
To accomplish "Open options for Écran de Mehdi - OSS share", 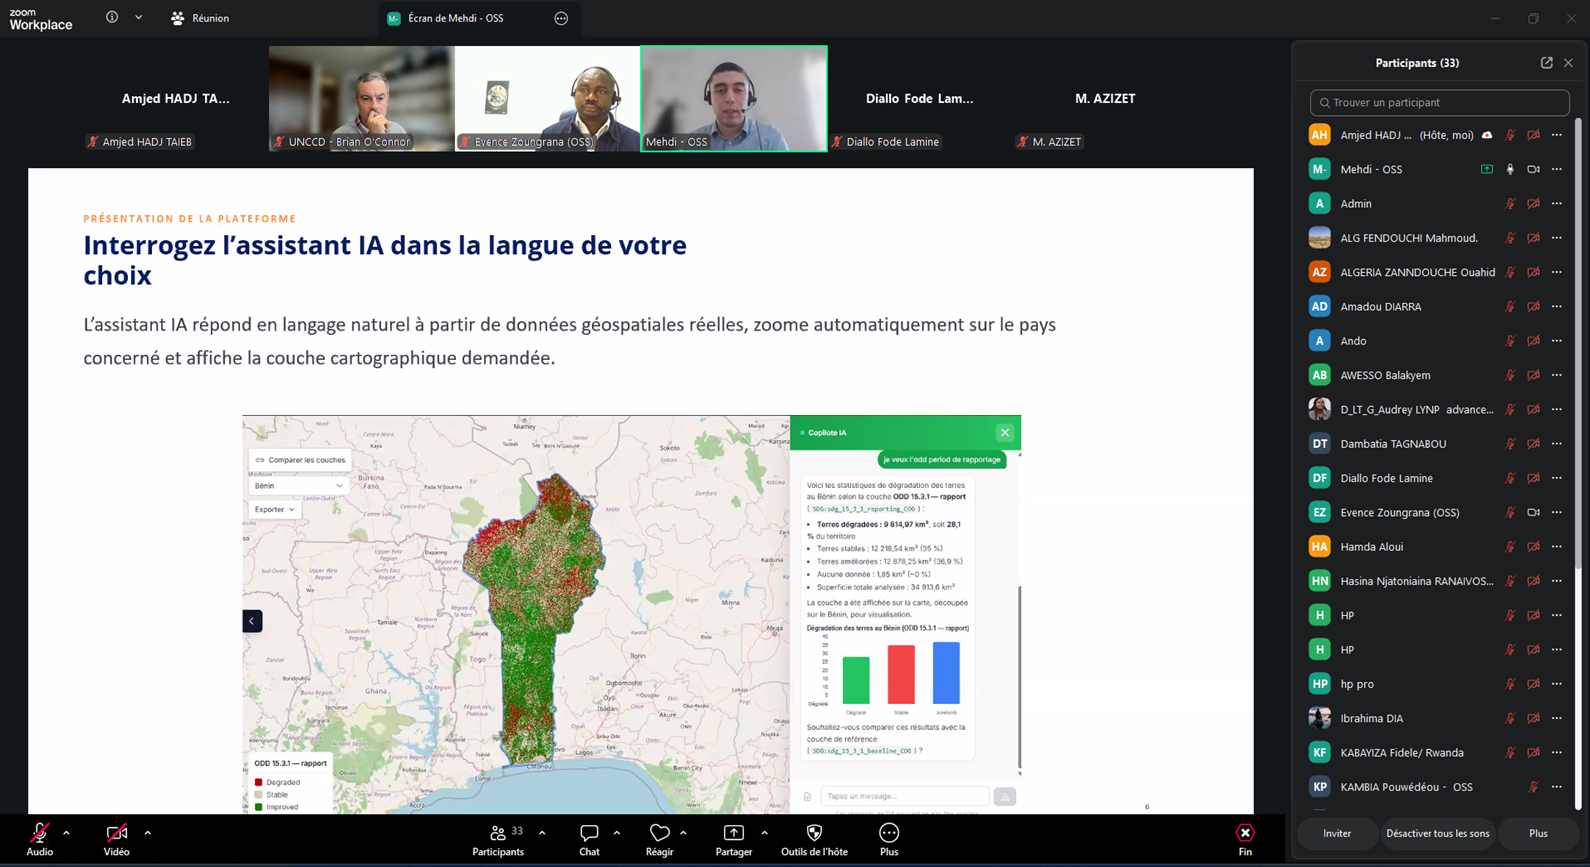I will (x=561, y=18).
